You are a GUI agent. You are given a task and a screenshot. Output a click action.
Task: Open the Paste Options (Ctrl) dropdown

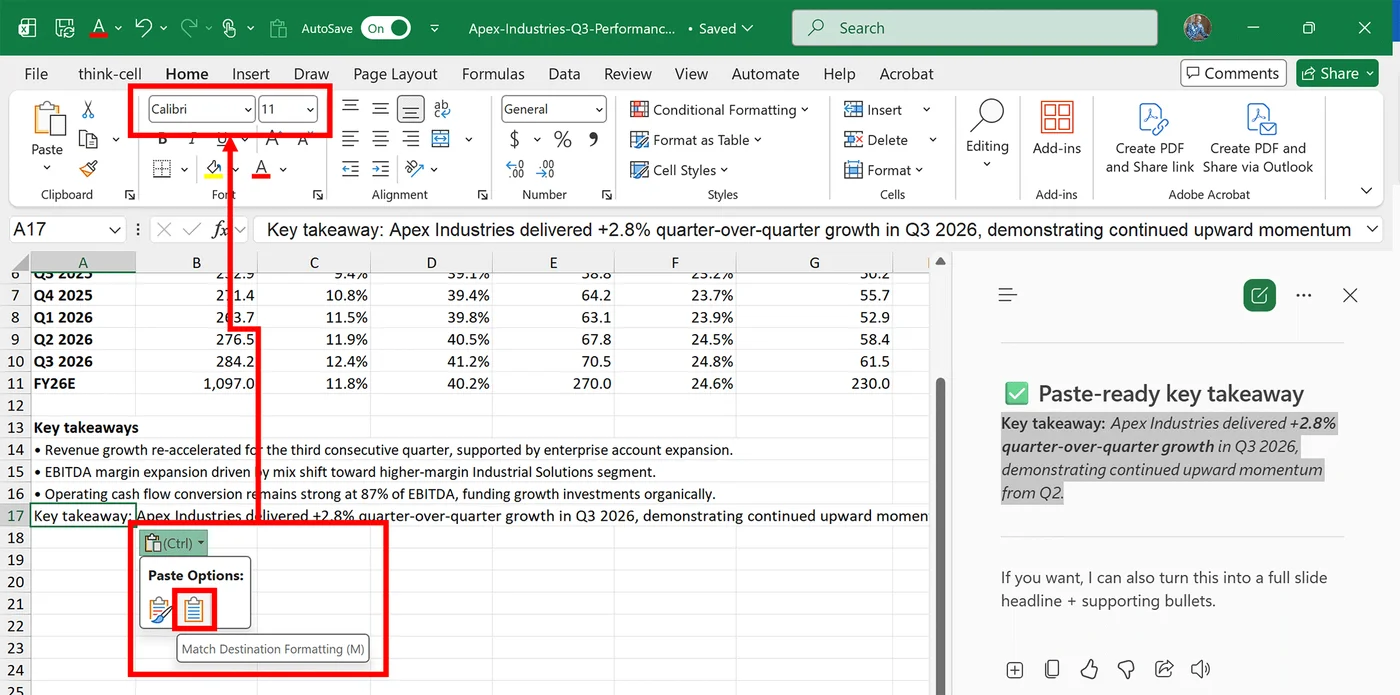click(x=174, y=543)
